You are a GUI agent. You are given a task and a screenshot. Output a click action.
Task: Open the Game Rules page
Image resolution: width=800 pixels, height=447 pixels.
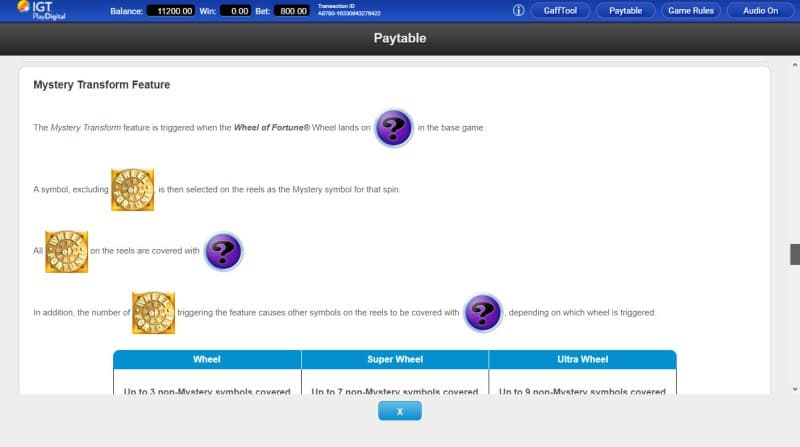690,11
